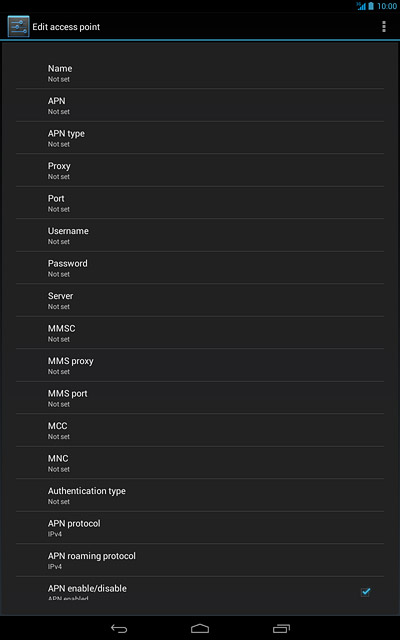Choose an Authentication type option

click(x=200, y=496)
